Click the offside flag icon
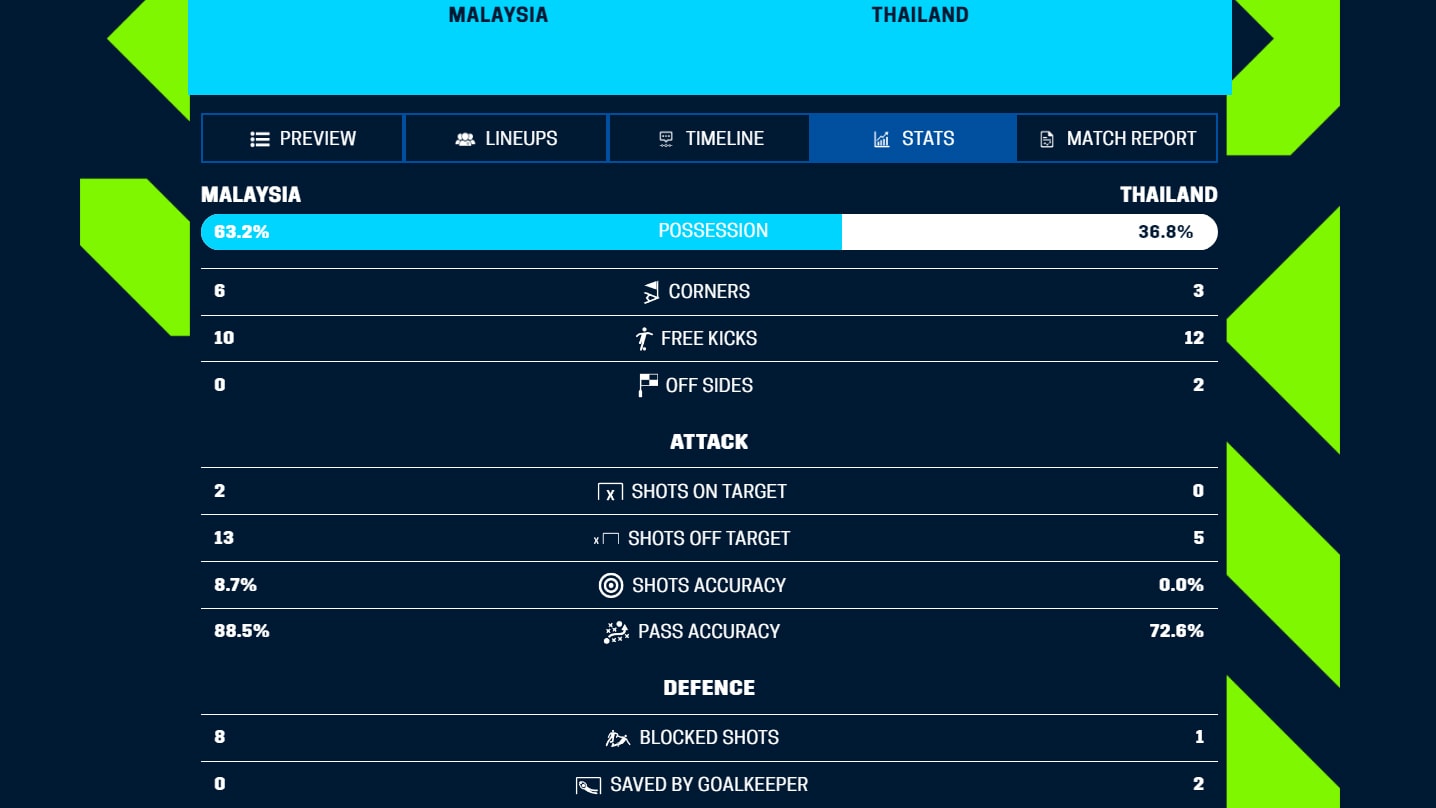This screenshot has width=1436, height=808. point(648,385)
